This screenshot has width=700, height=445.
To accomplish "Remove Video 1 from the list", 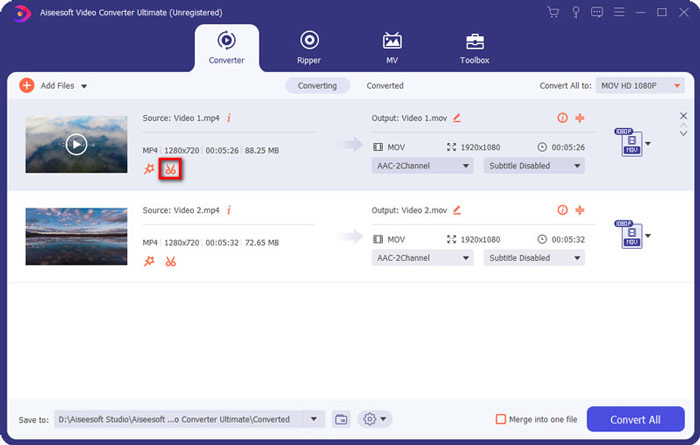I will coord(683,116).
